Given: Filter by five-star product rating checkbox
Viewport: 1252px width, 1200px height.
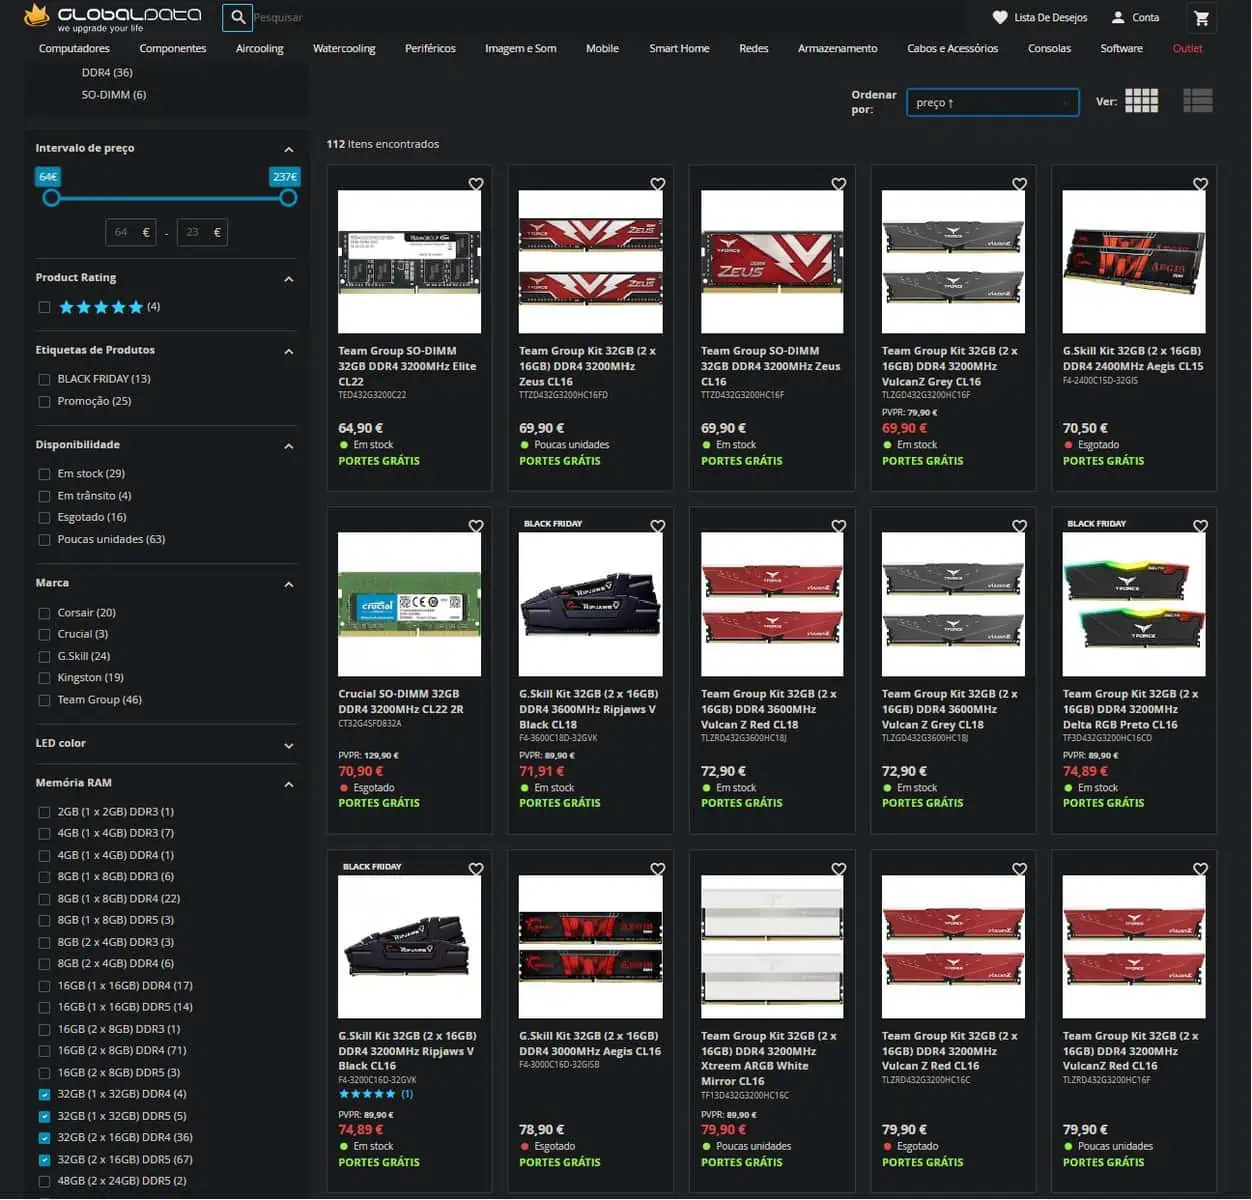Looking at the screenshot, I should (x=44, y=307).
